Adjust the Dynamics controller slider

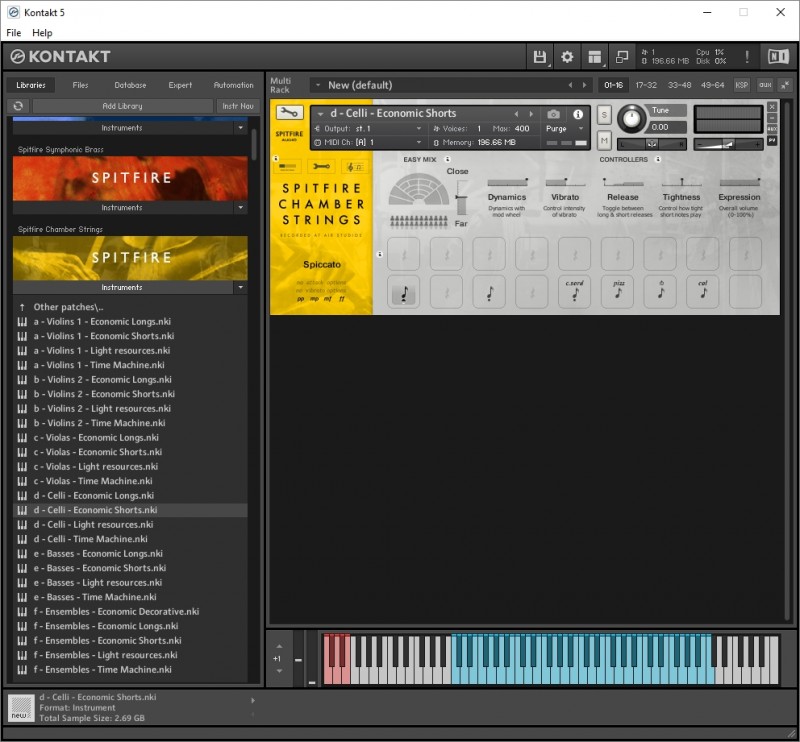(x=507, y=182)
